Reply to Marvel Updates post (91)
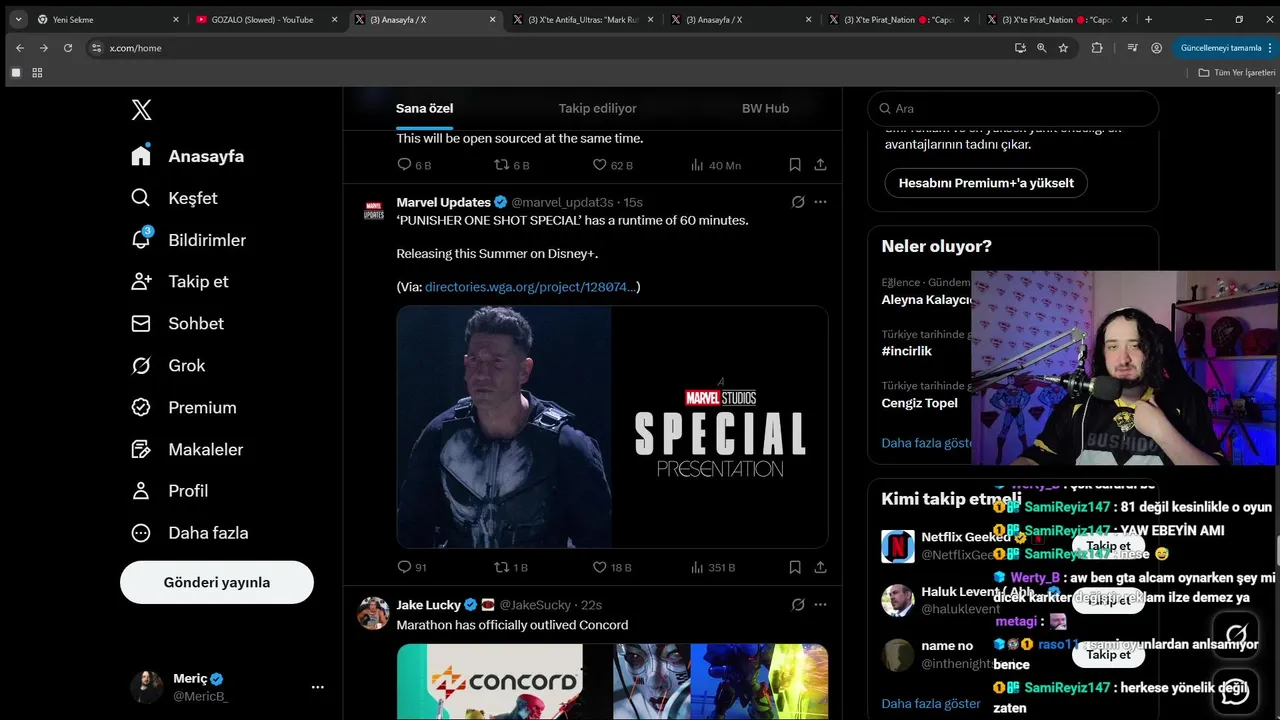The width and height of the screenshot is (1280, 720). coord(412,567)
